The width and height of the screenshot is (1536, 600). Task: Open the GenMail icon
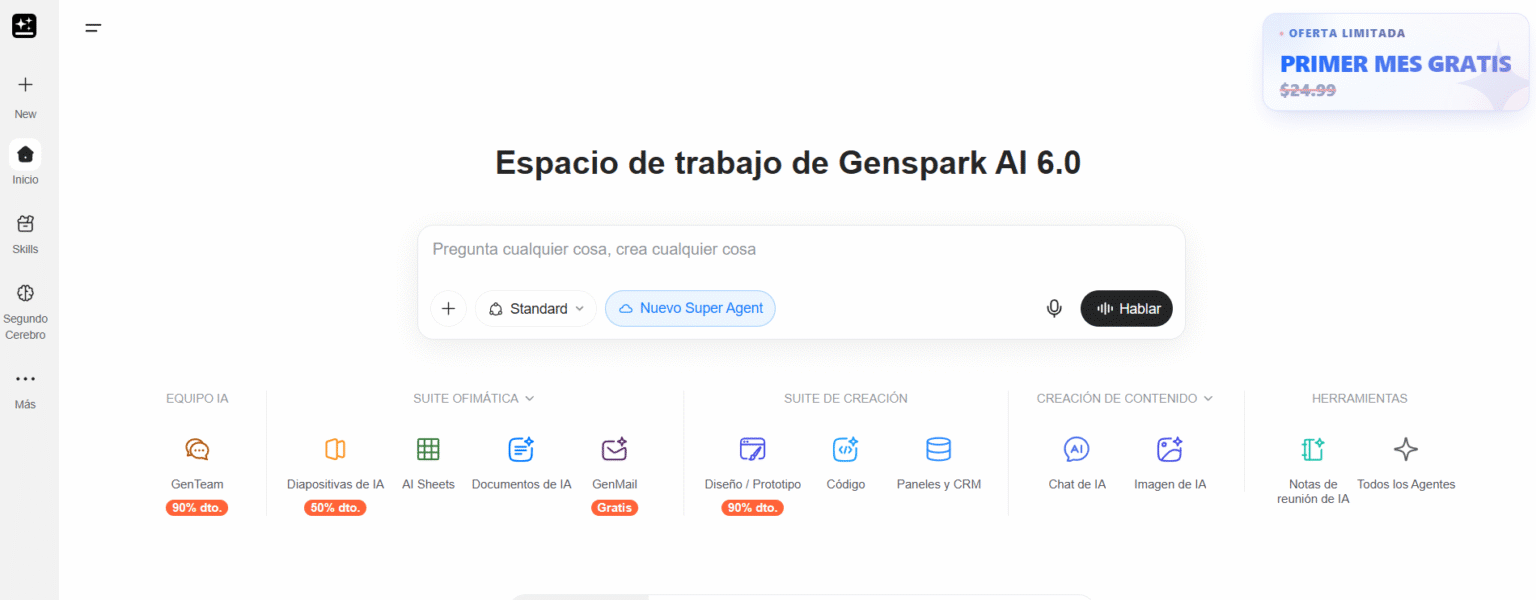614,449
